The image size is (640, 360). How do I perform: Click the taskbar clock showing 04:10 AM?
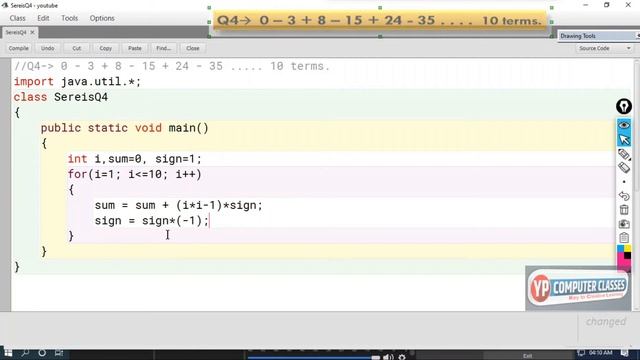pyautogui.click(x=600, y=353)
